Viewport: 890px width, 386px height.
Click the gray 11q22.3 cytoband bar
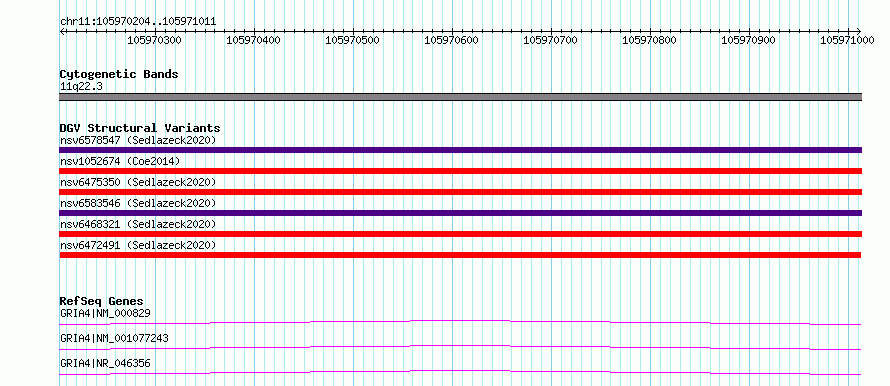click(x=460, y=97)
